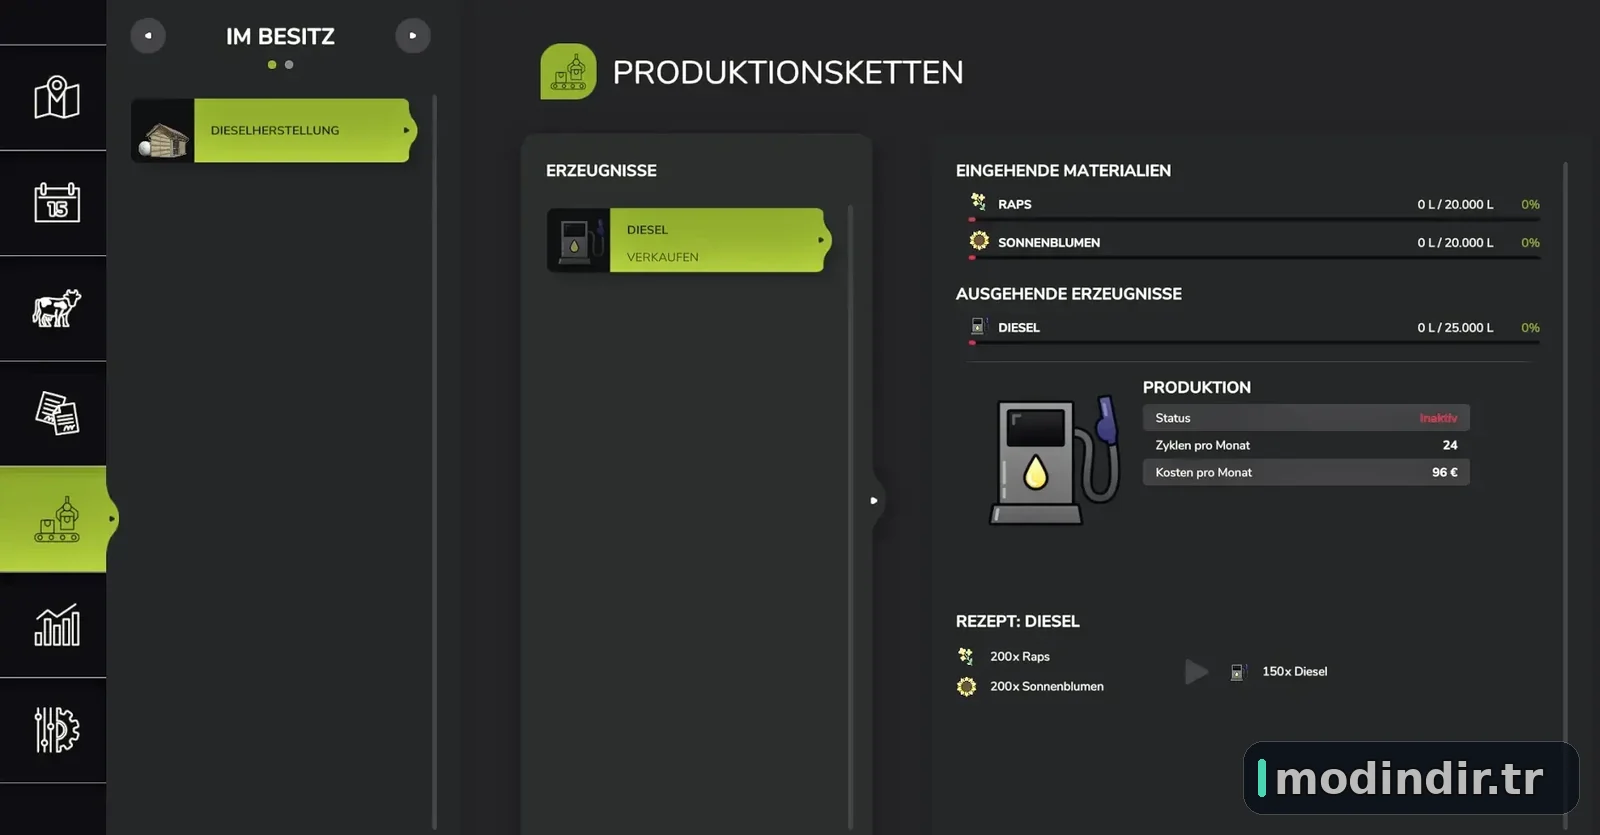
Task: Click the Eingehende Materialien heading
Action: (x=1063, y=171)
